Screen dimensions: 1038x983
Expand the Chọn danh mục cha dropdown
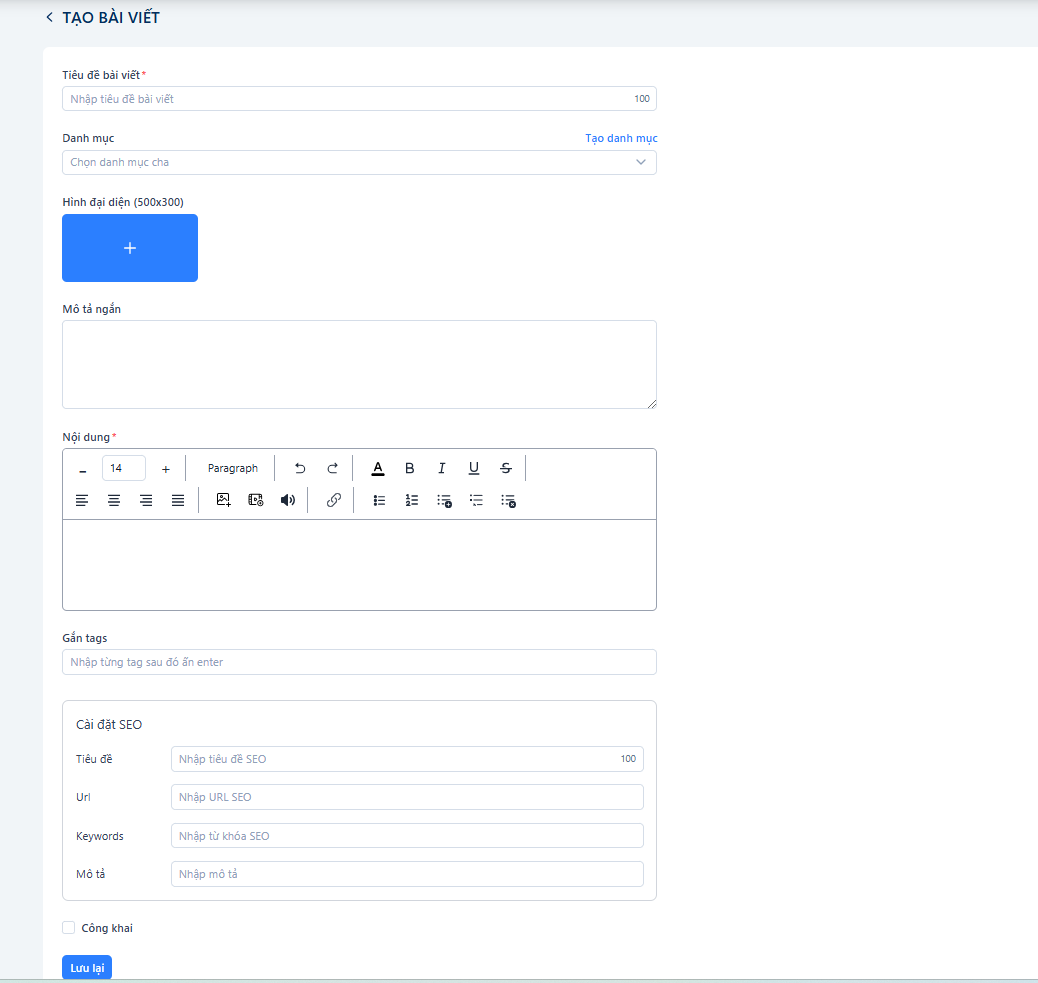(359, 162)
